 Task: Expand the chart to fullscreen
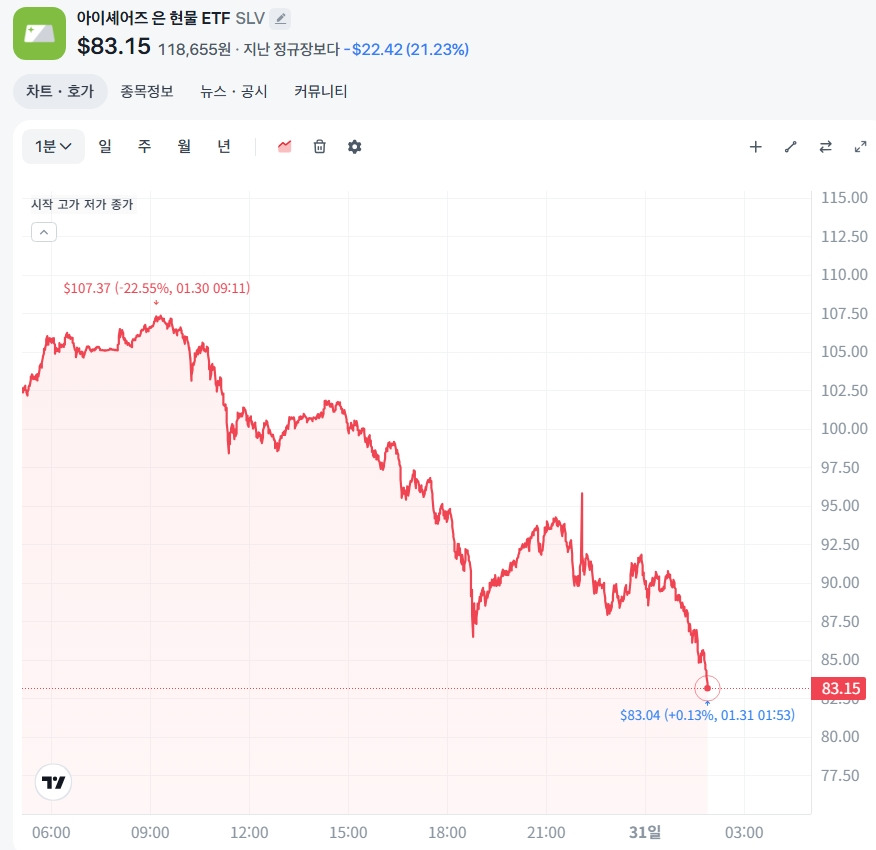860,146
